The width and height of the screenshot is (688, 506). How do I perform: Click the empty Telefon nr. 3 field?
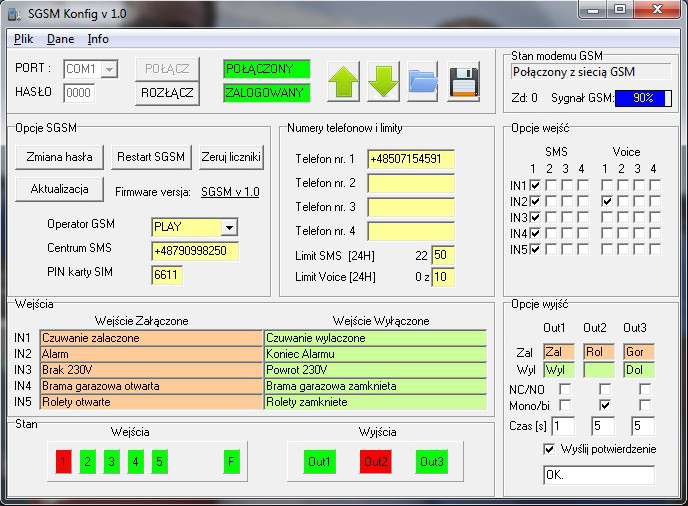[411, 207]
